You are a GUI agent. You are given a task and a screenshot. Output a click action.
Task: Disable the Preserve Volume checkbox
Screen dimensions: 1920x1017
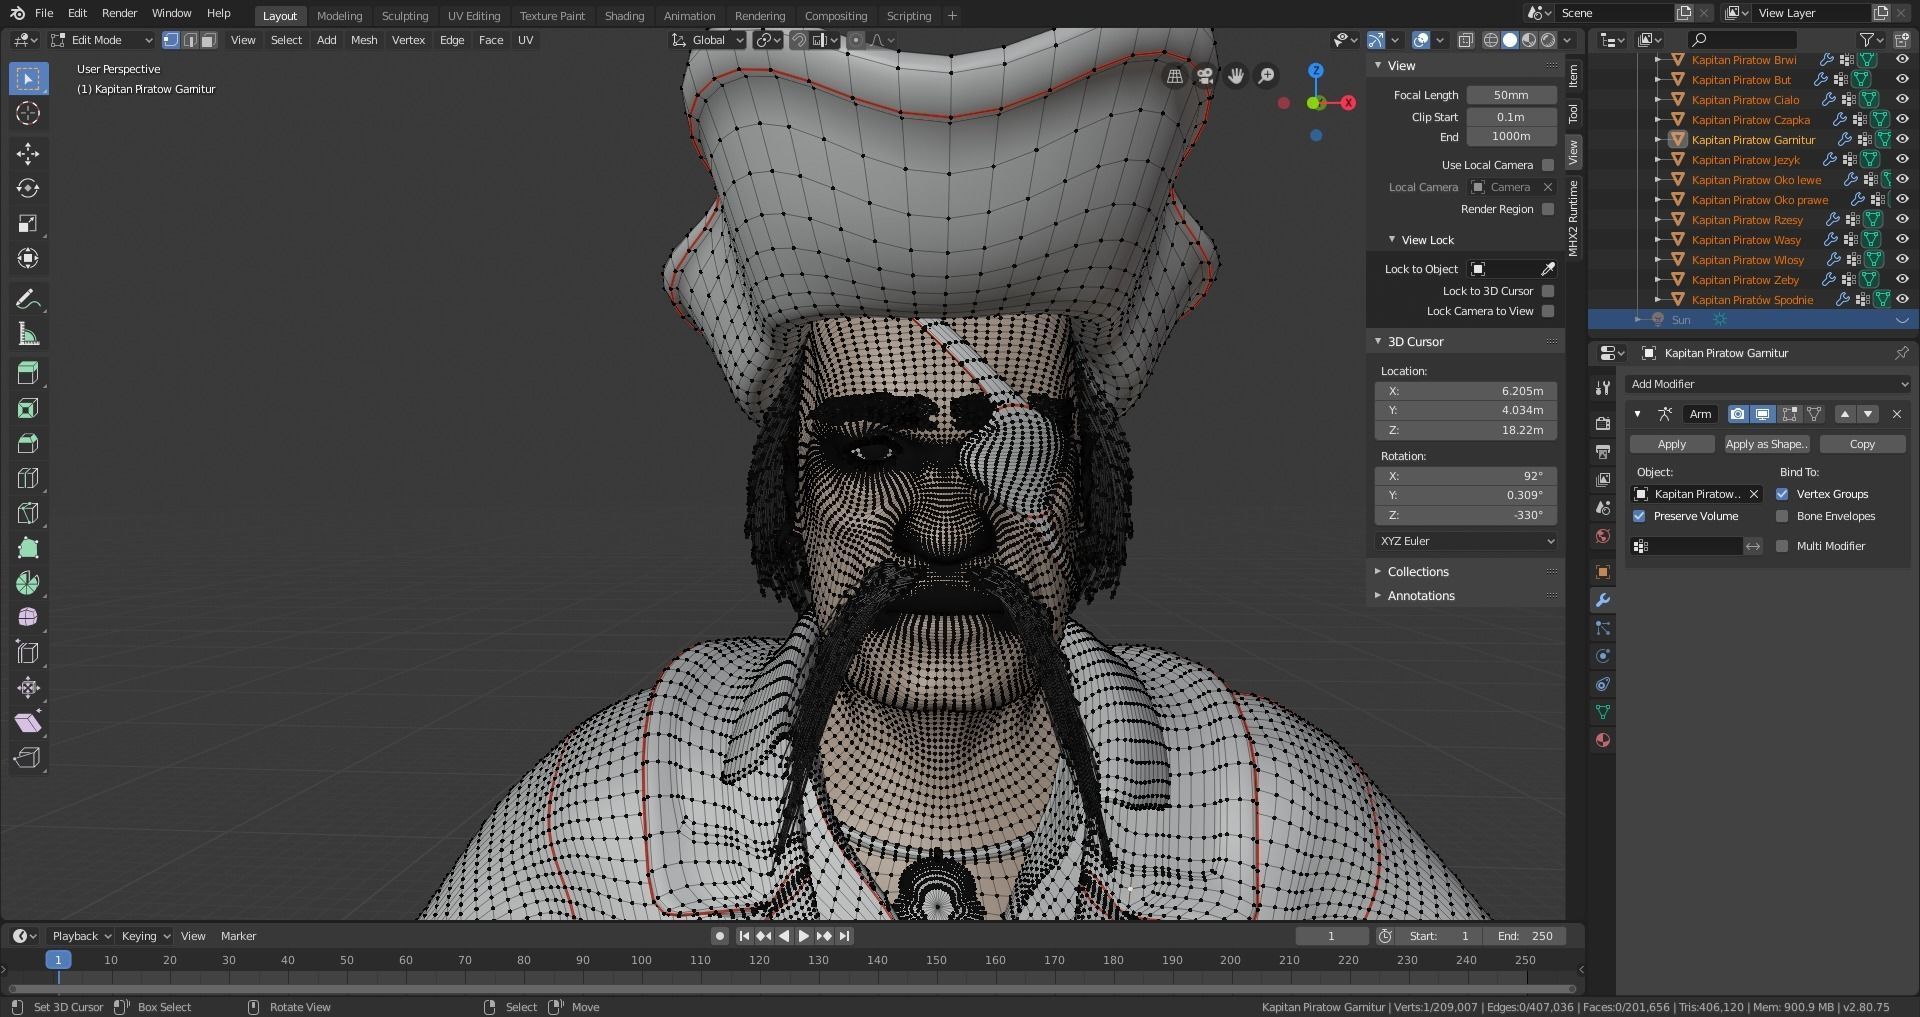click(x=1639, y=516)
